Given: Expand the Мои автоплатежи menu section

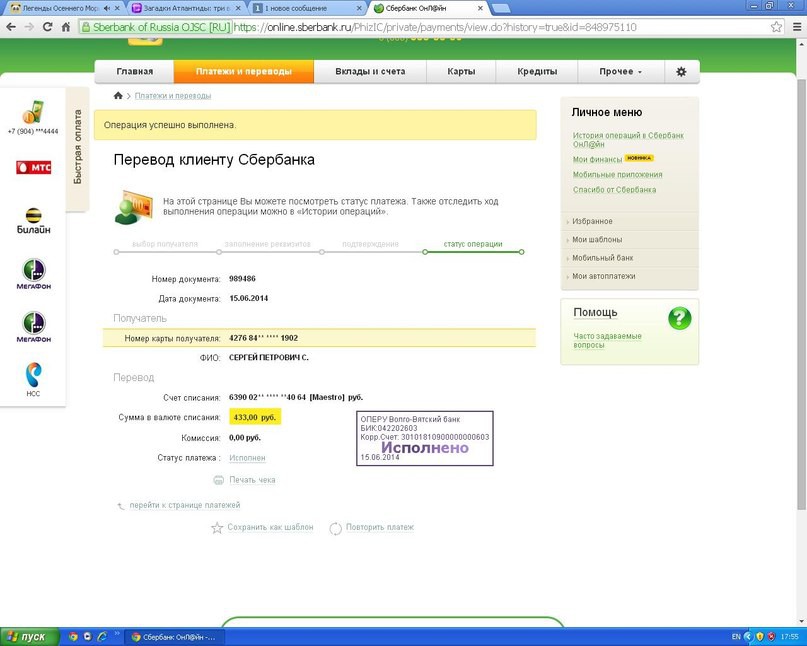Looking at the screenshot, I should coord(604,276).
